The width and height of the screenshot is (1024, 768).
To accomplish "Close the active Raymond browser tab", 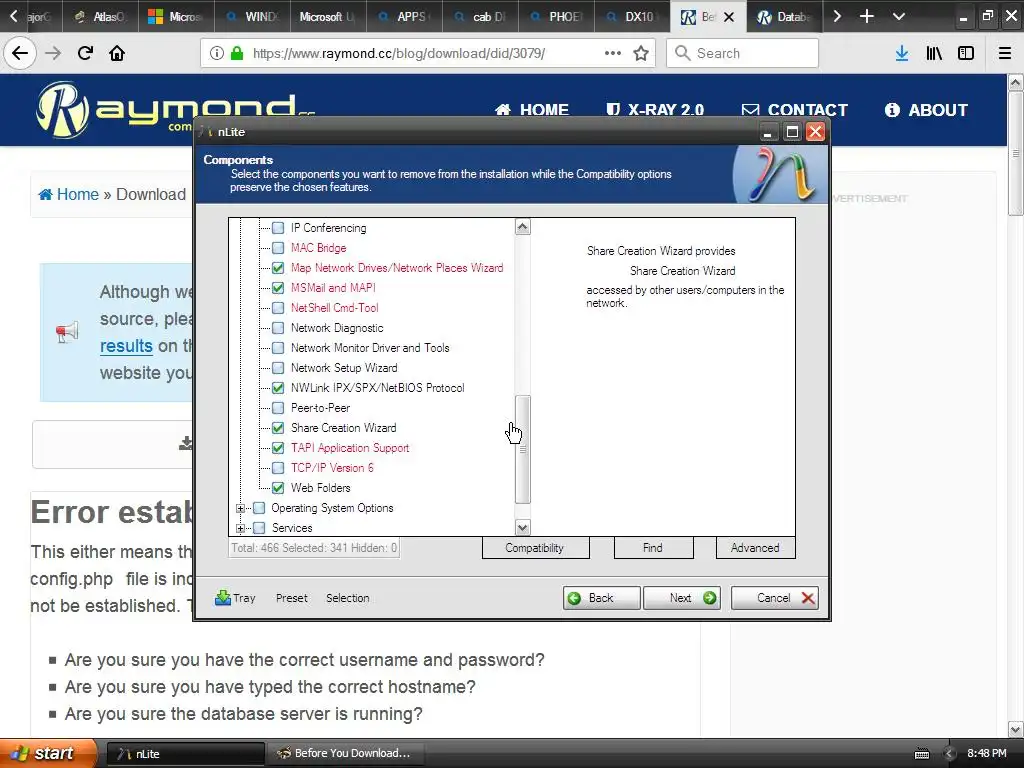I will click(x=729, y=17).
